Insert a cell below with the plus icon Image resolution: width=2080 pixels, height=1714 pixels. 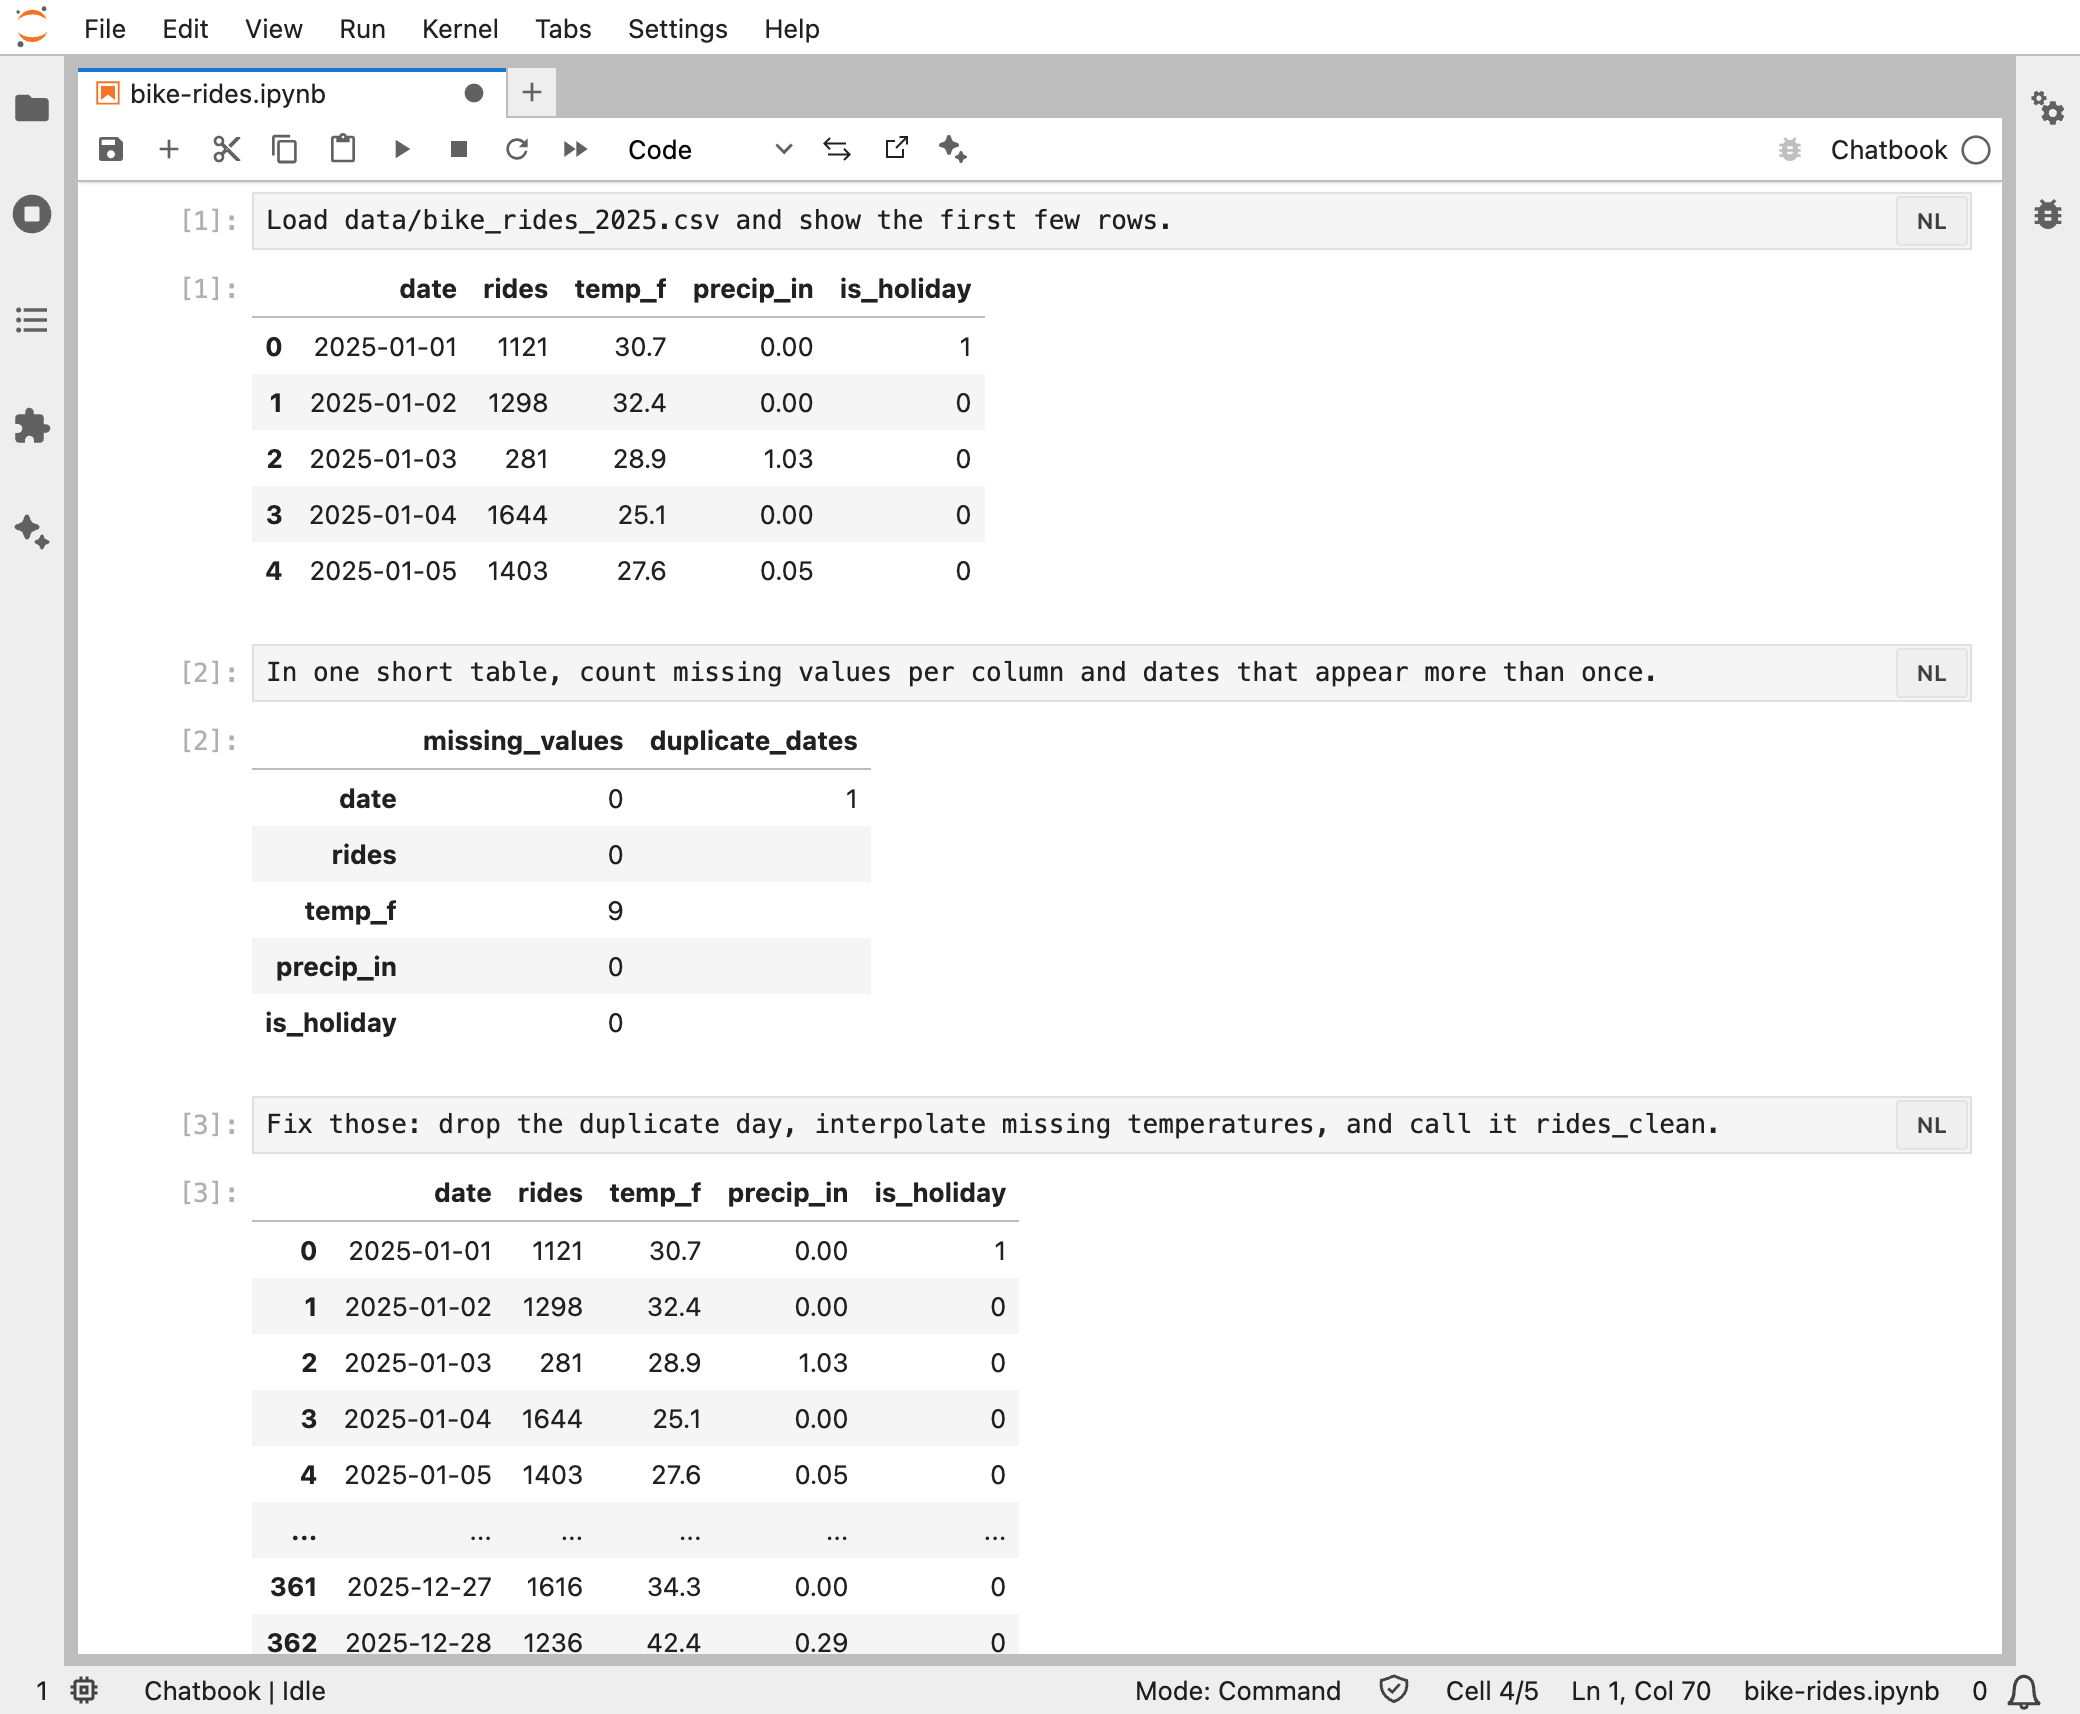(169, 150)
